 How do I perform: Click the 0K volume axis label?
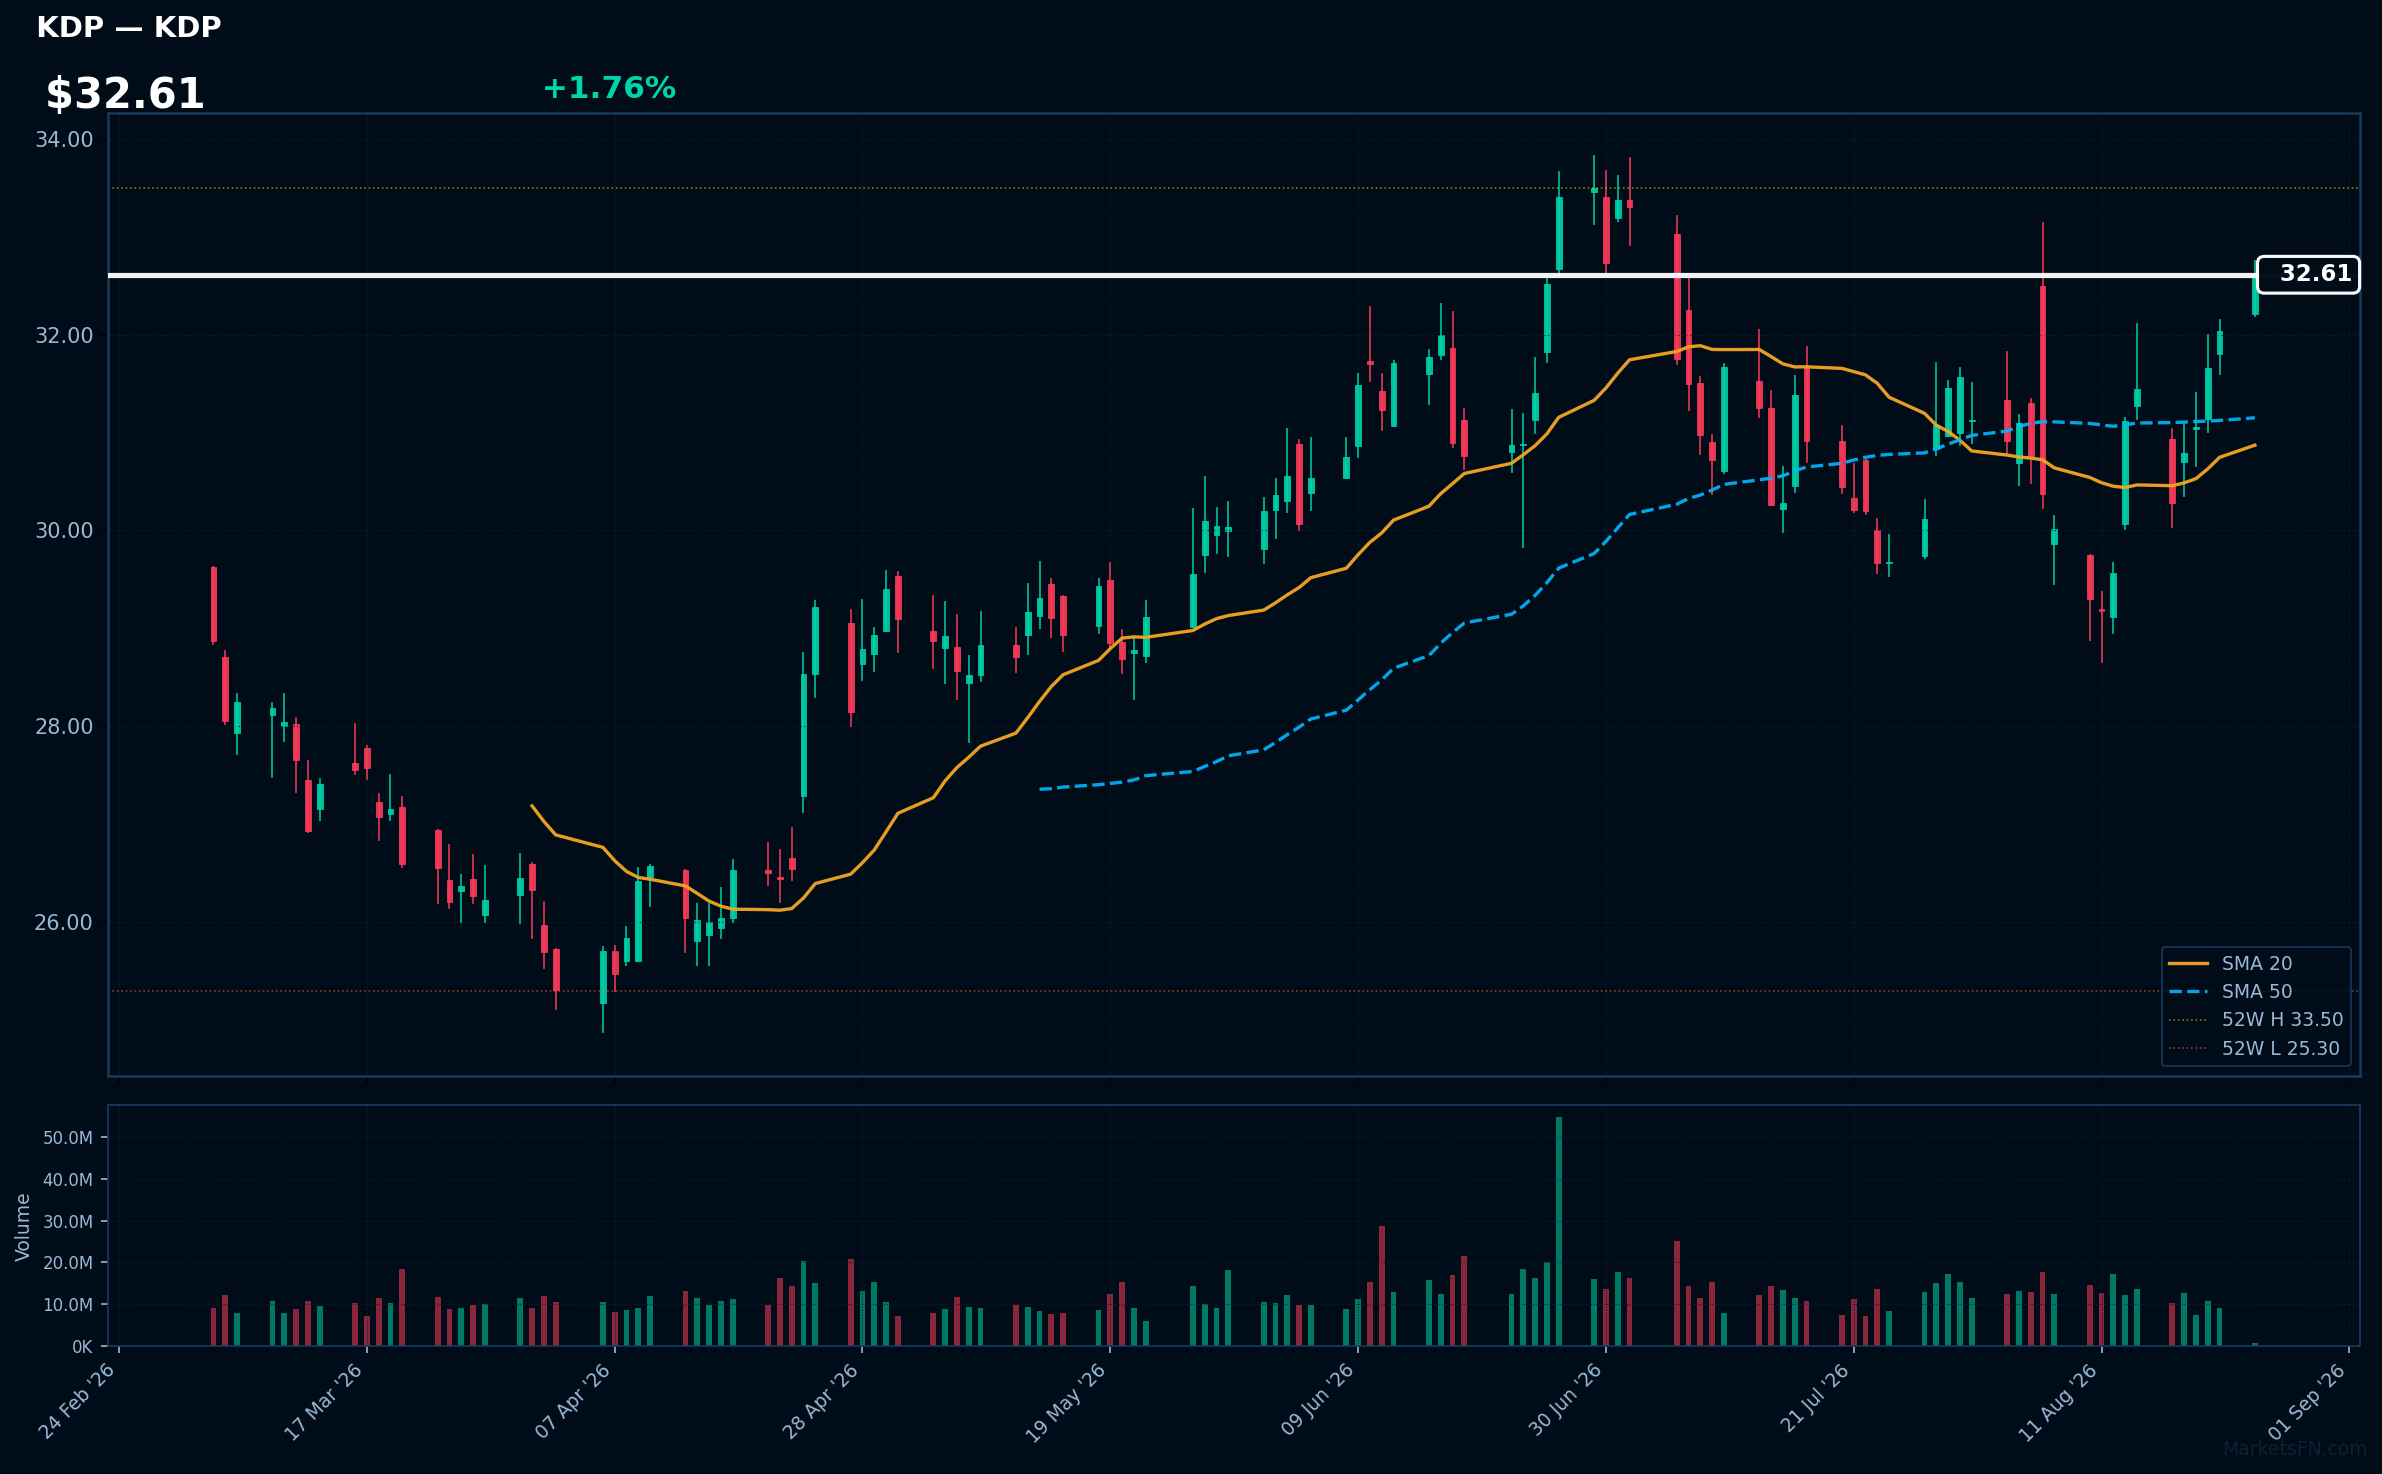click(82, 1347)
